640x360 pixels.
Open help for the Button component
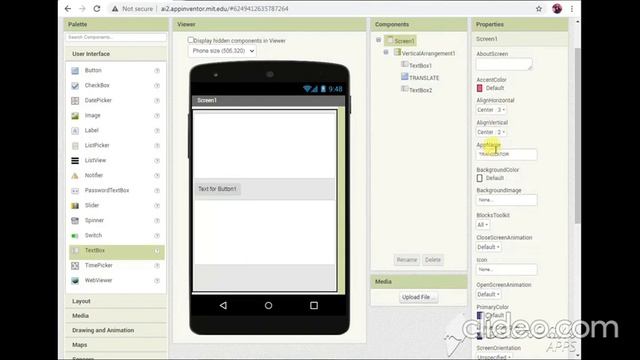pyautogui.click(x=157, y=71)
